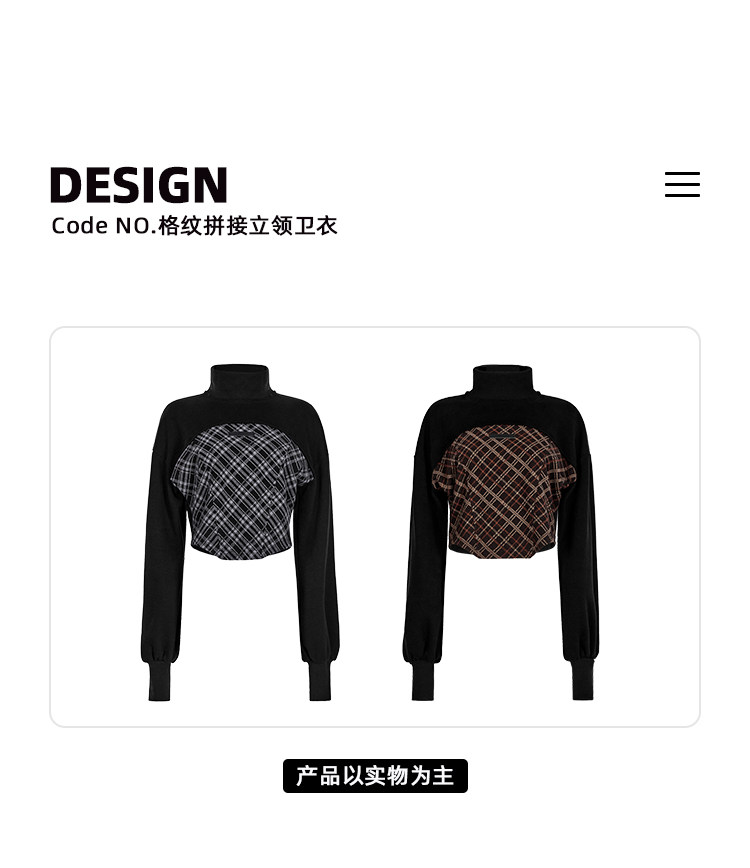Viewport: 750px width, 868px height.
Task: Click the right black sleeve of the brown plaid sweater
Action: (x=578, y=554)
